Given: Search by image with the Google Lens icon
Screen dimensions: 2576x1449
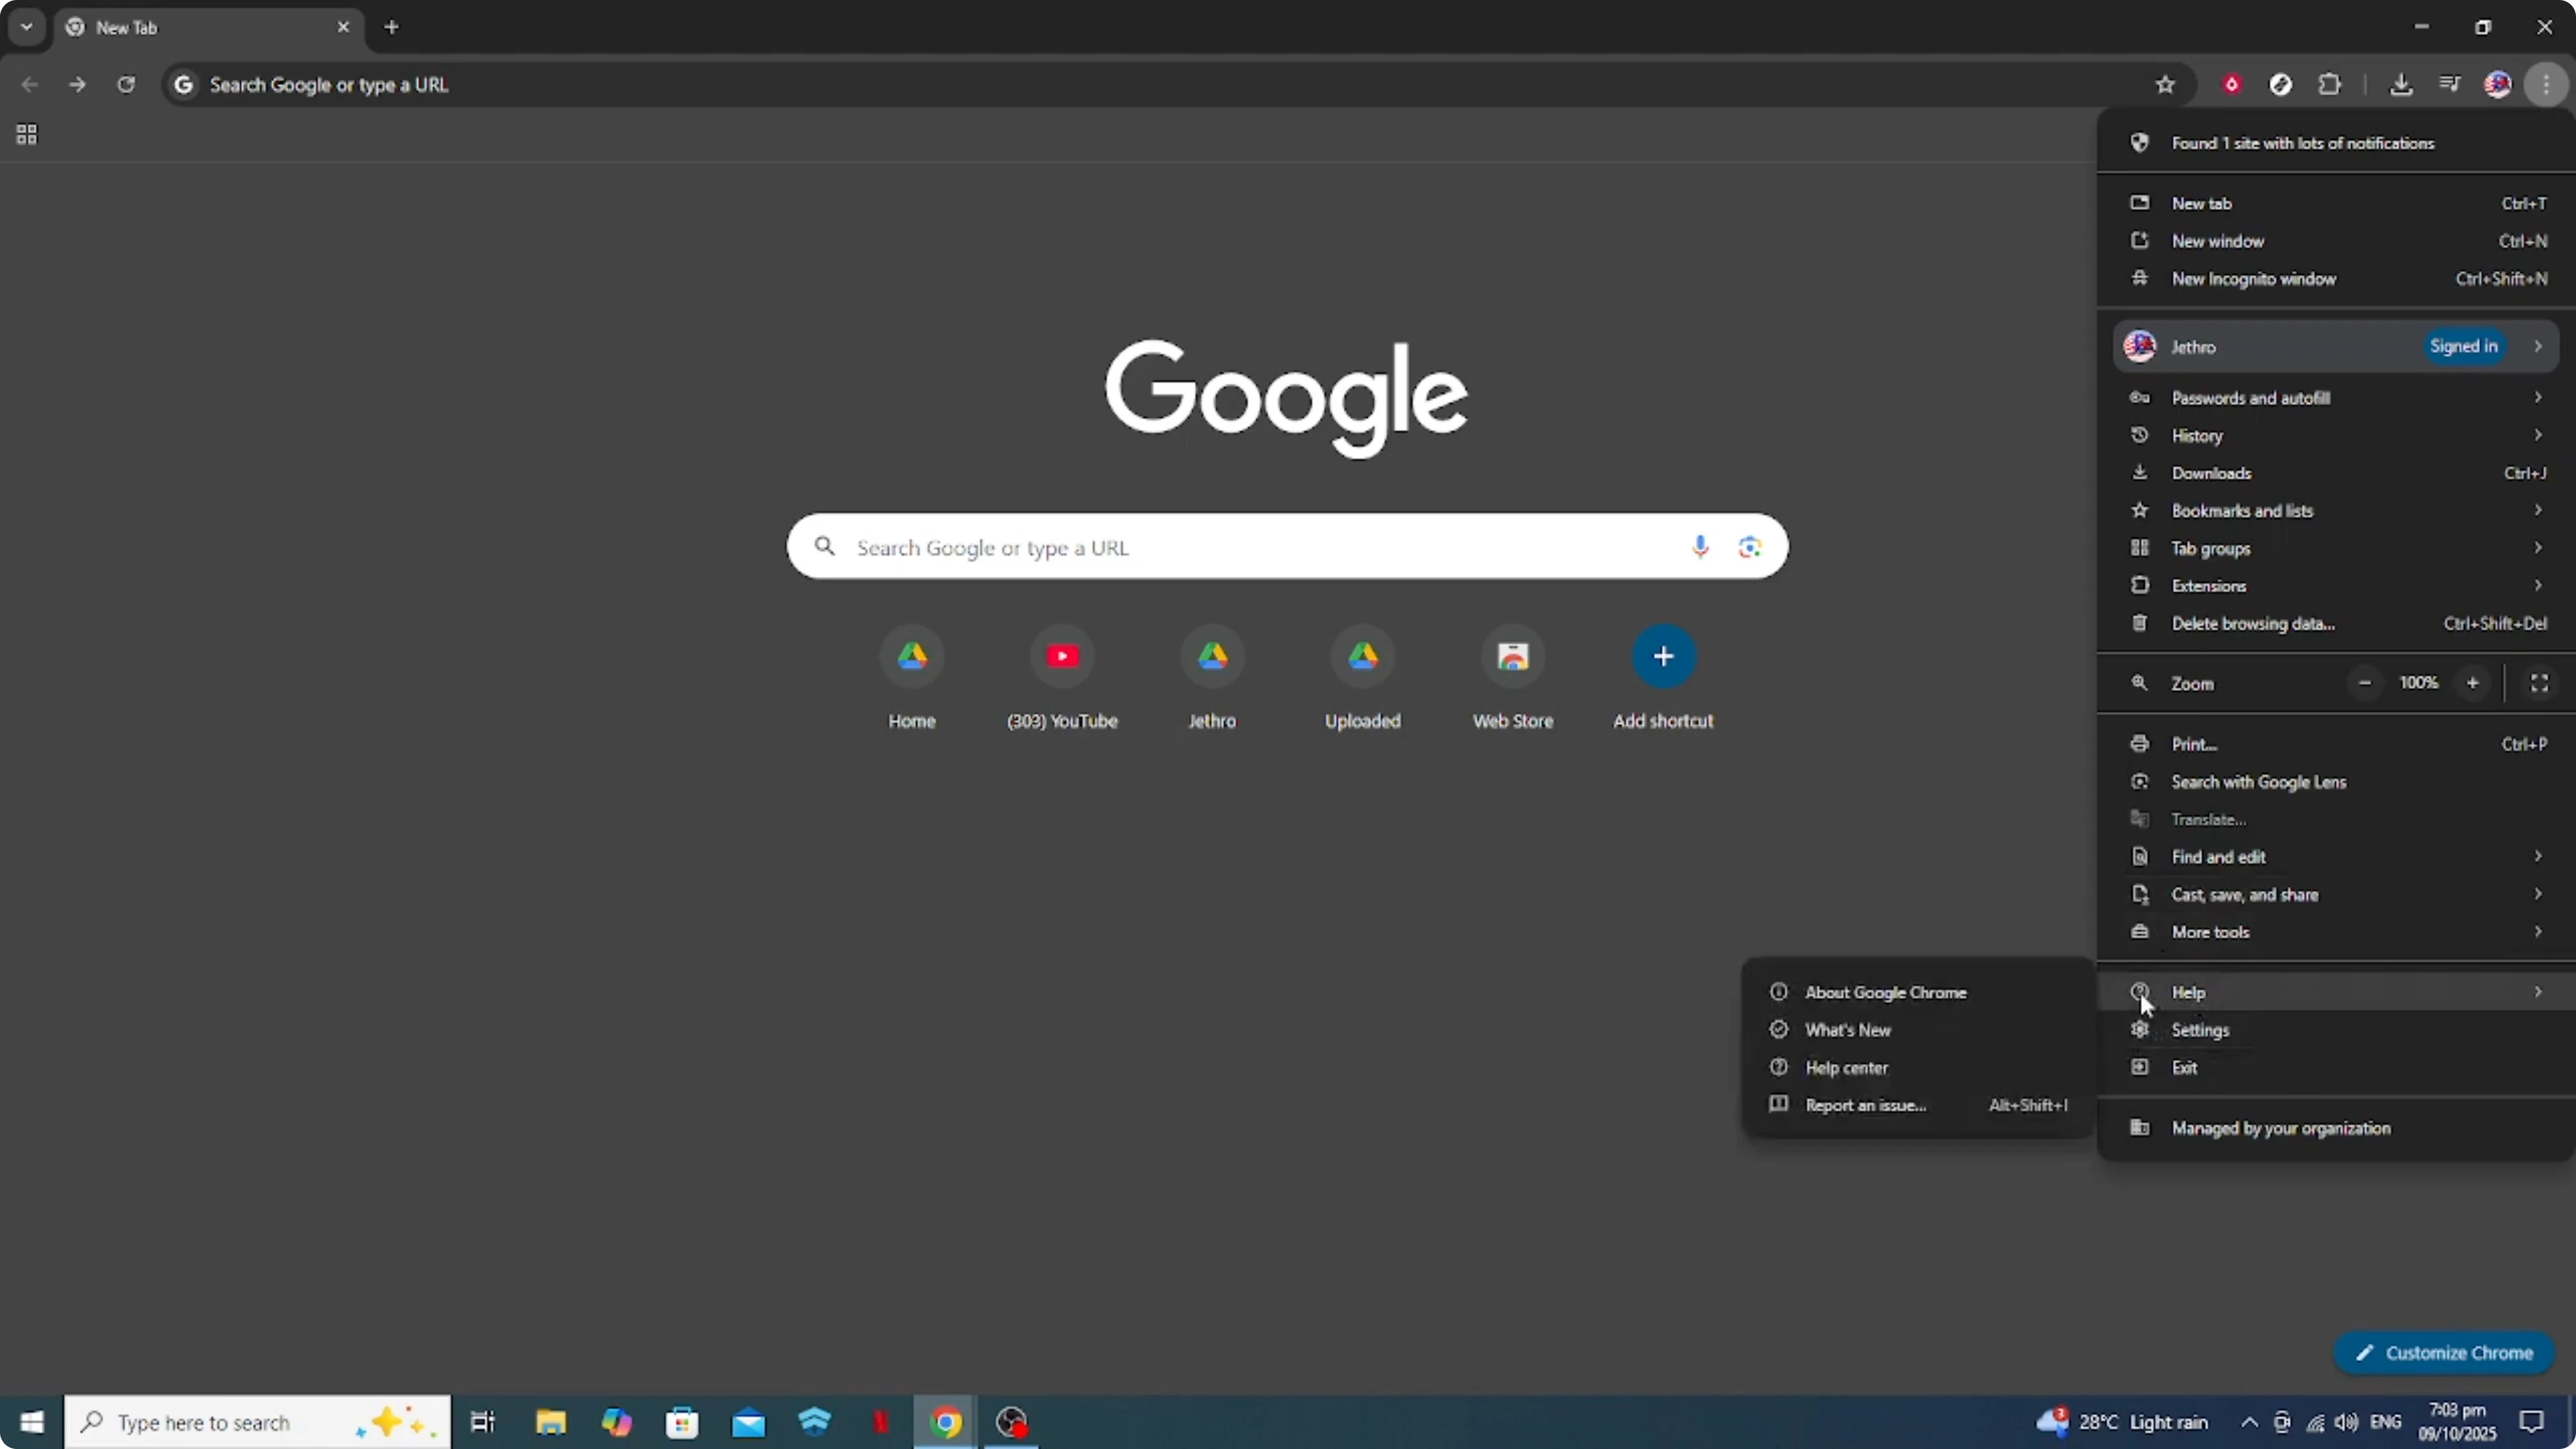Looking at the screenshot, I should tap(1749, 547).
